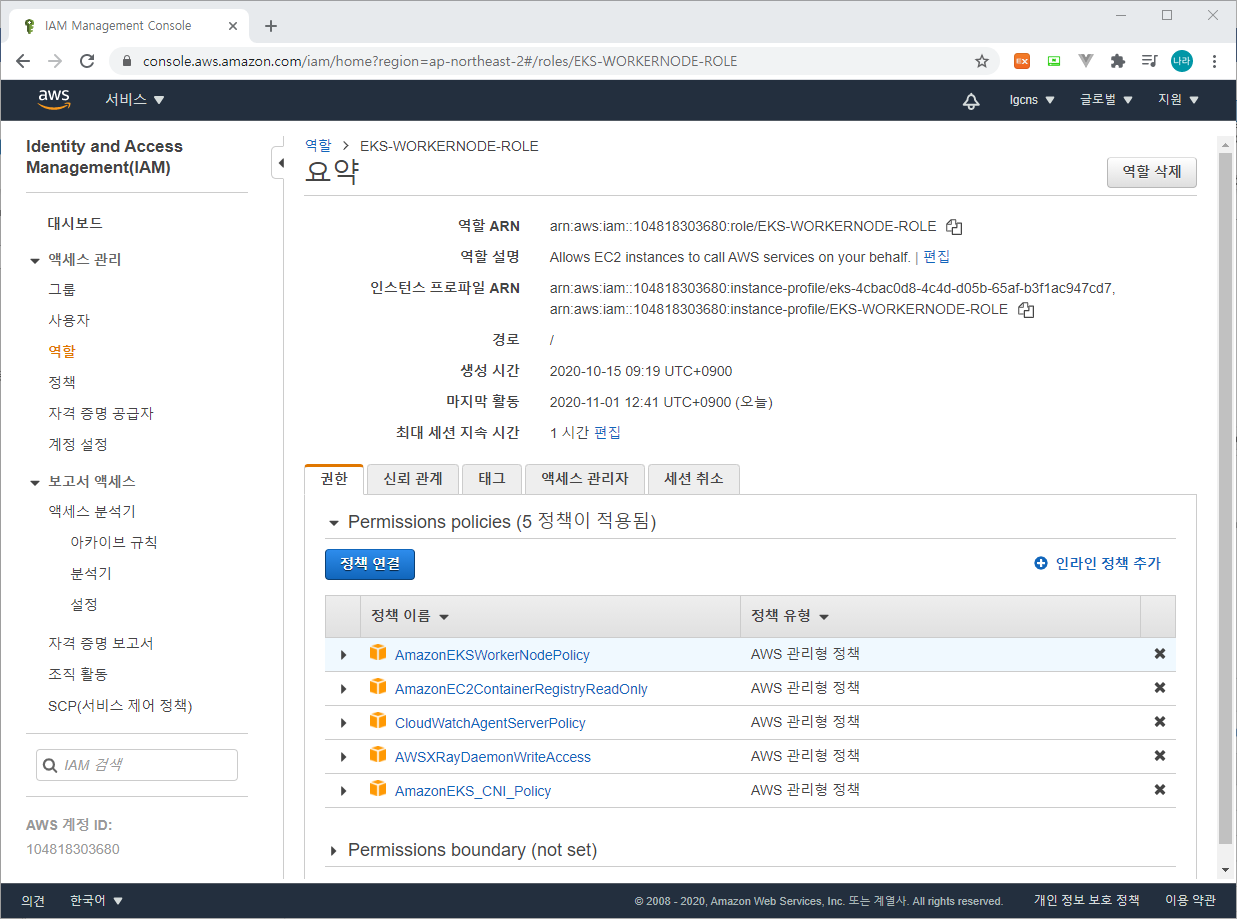The width and height of the screenshot is (1237, 919).
Task: Open the 한국어 language selector
Action: pos(97,901)
